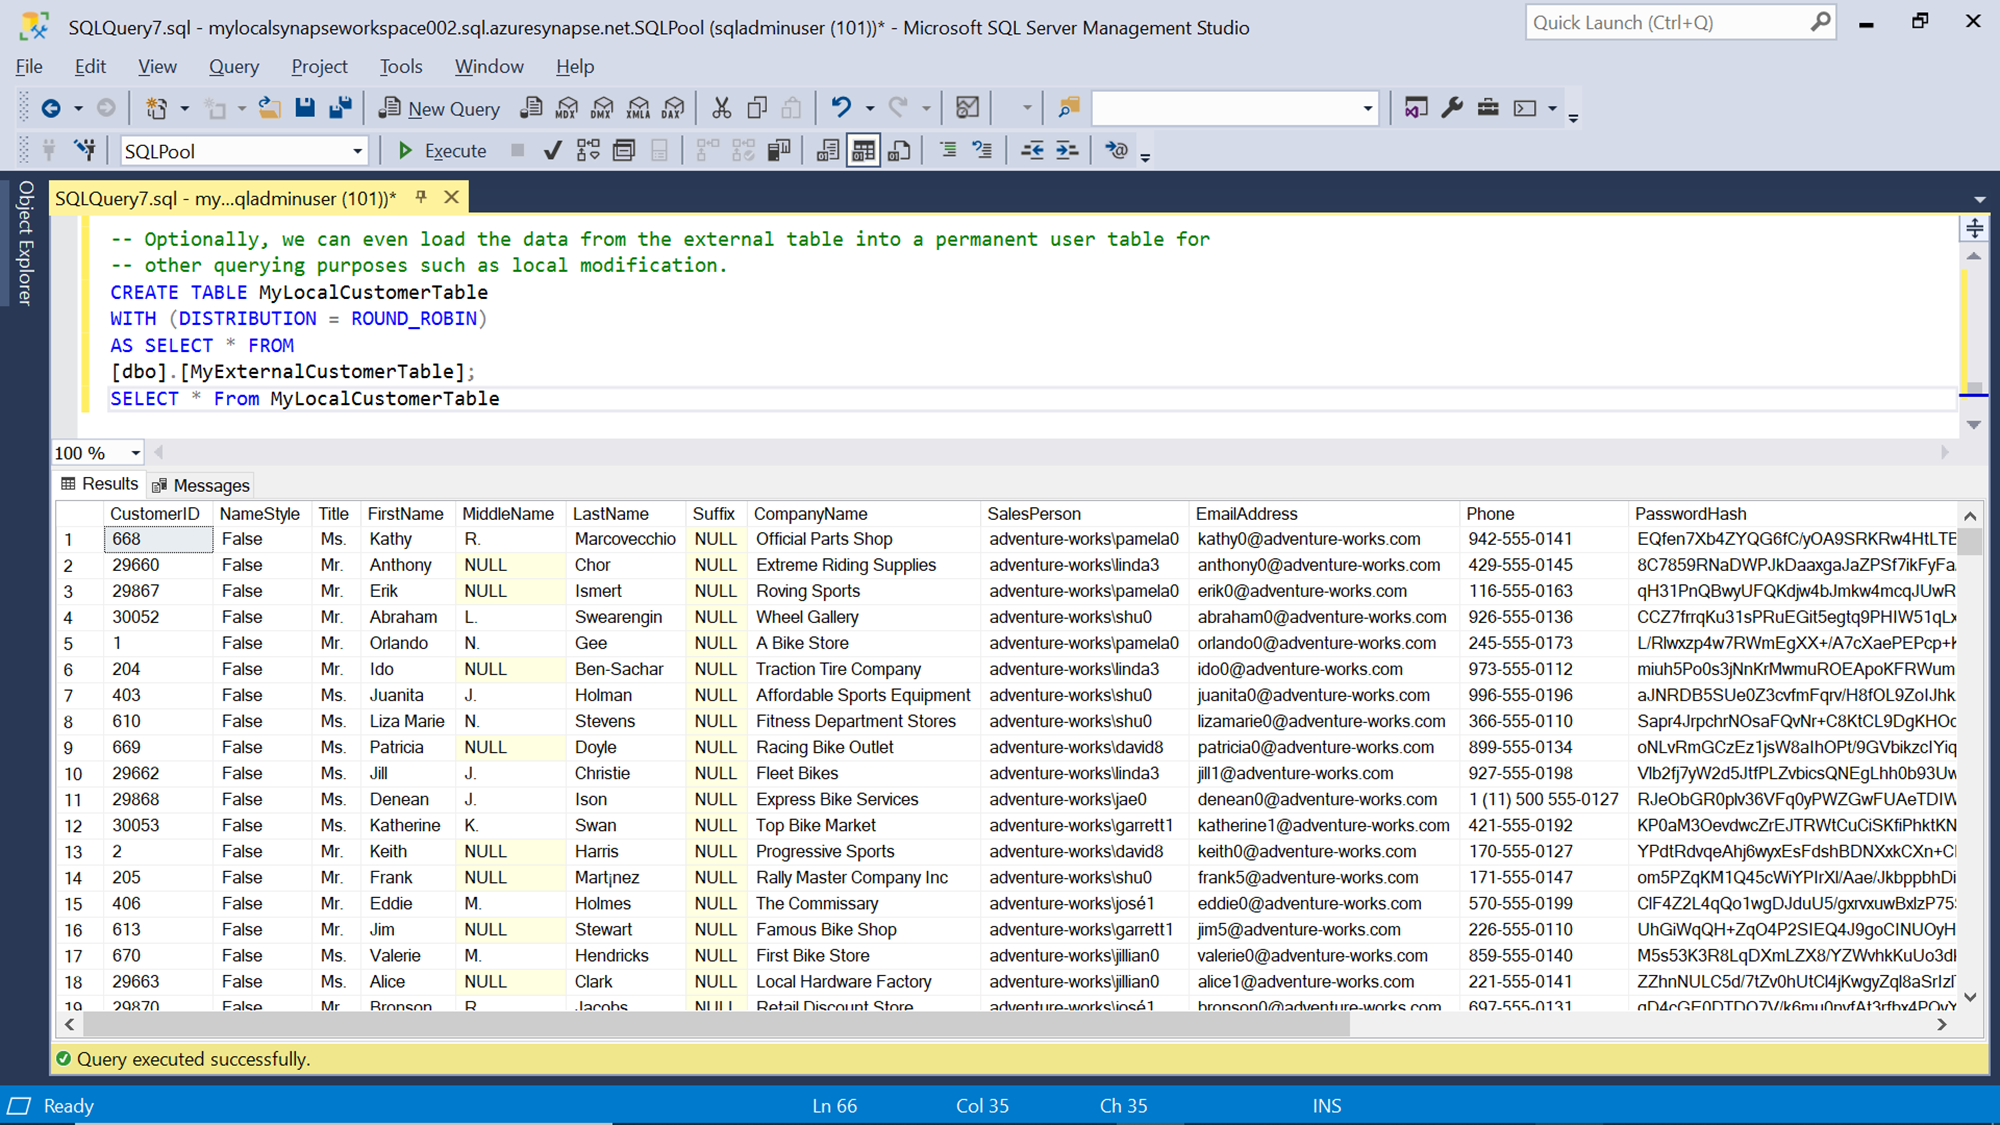The image size is (2000, 1125).
Task: Click the Quick Launch search box
Action: [x=1665, y=22]
